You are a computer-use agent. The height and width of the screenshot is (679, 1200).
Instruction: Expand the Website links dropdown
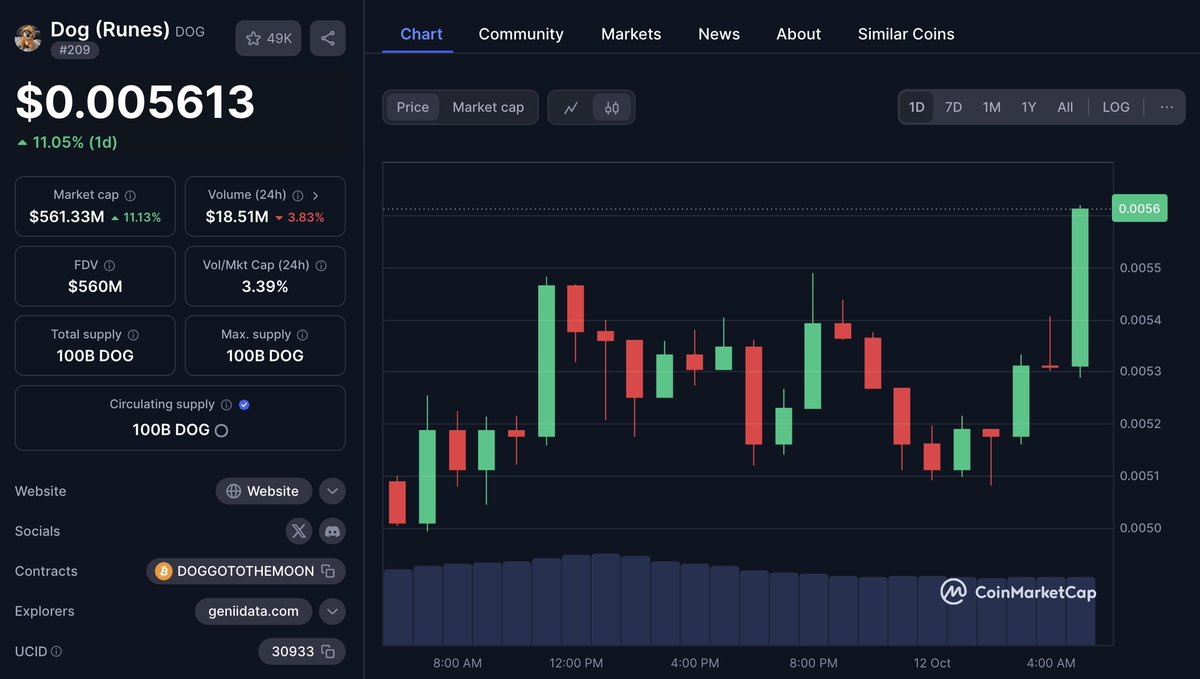pyautogui.click(x=333, y=491)
